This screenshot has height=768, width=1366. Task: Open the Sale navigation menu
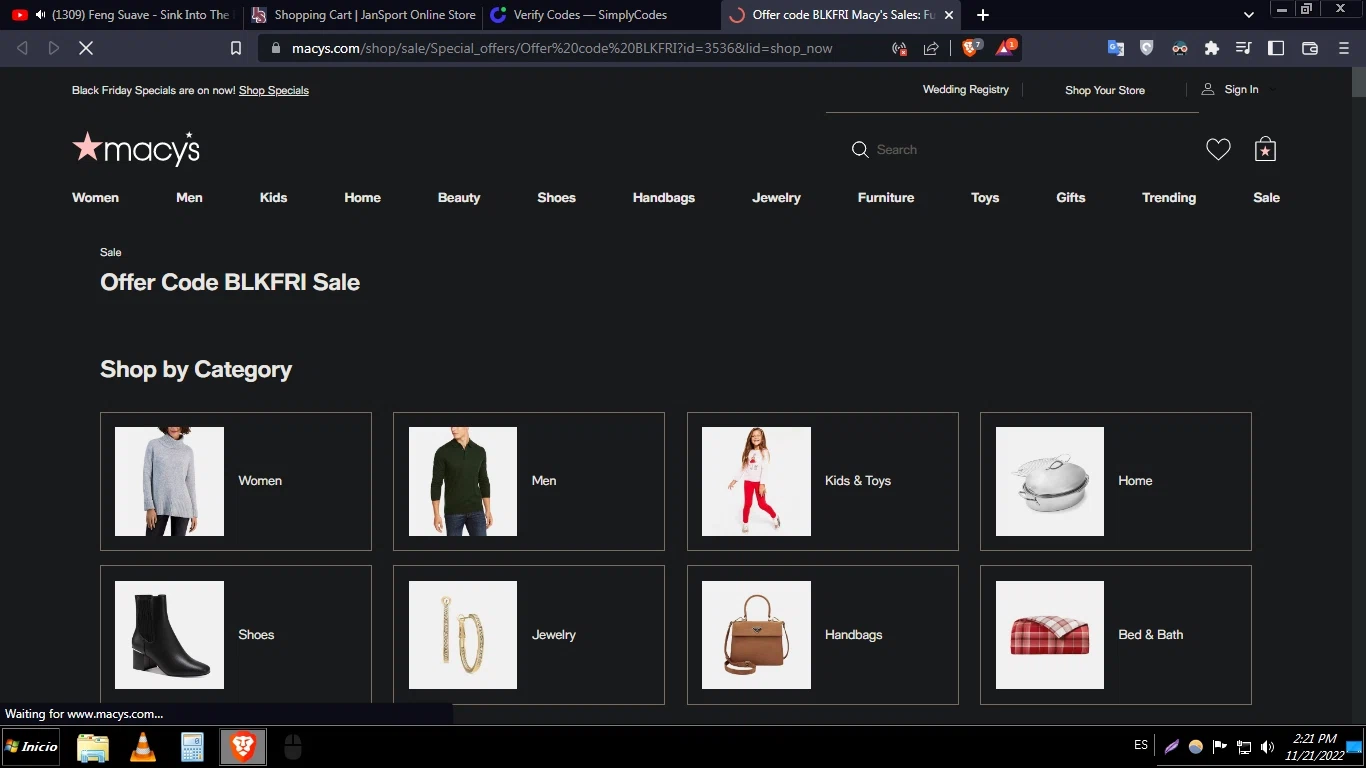(1266, 198)
